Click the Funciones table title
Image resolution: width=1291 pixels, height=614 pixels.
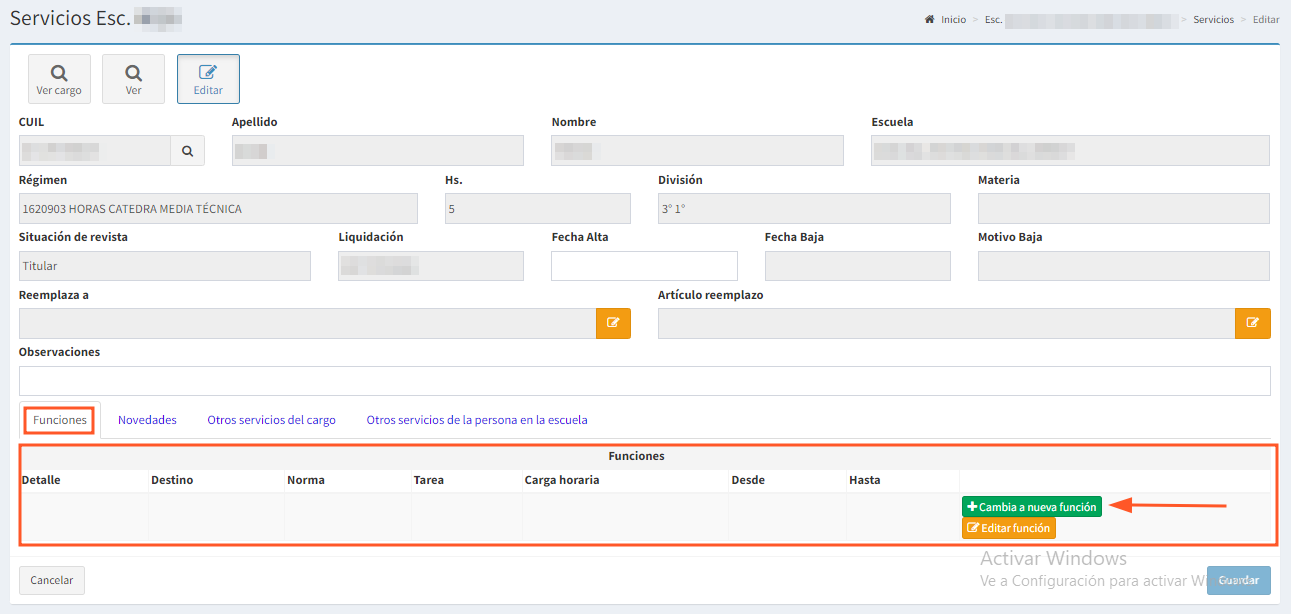636,456
